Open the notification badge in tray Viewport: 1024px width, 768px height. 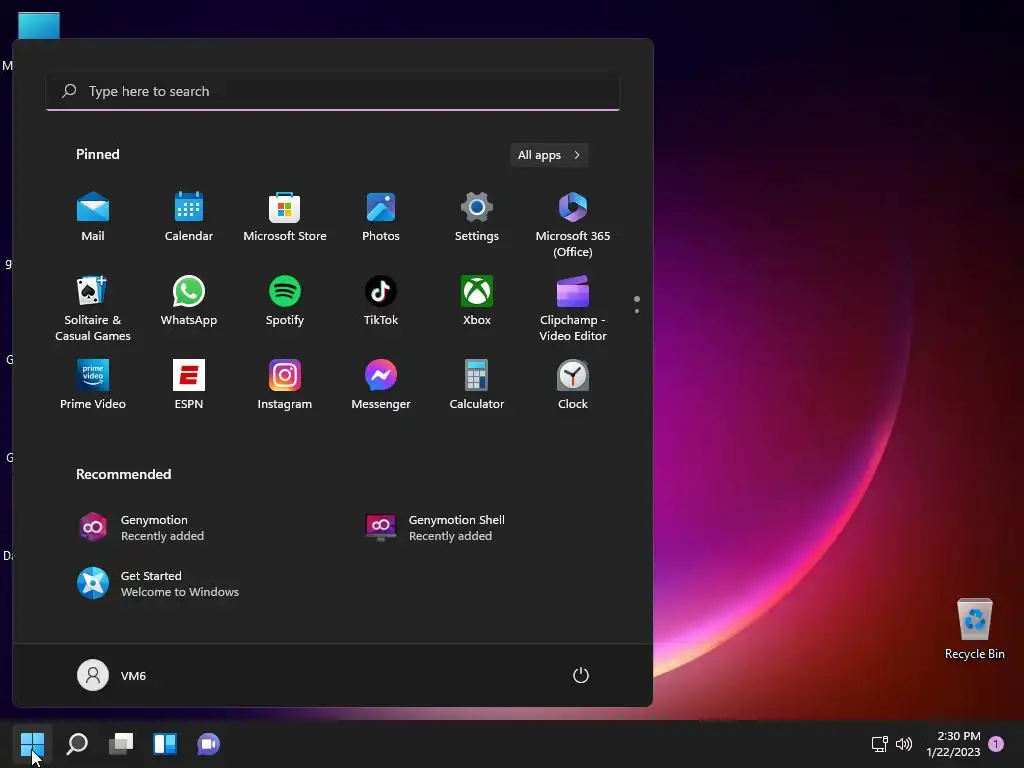coord(996,744)
